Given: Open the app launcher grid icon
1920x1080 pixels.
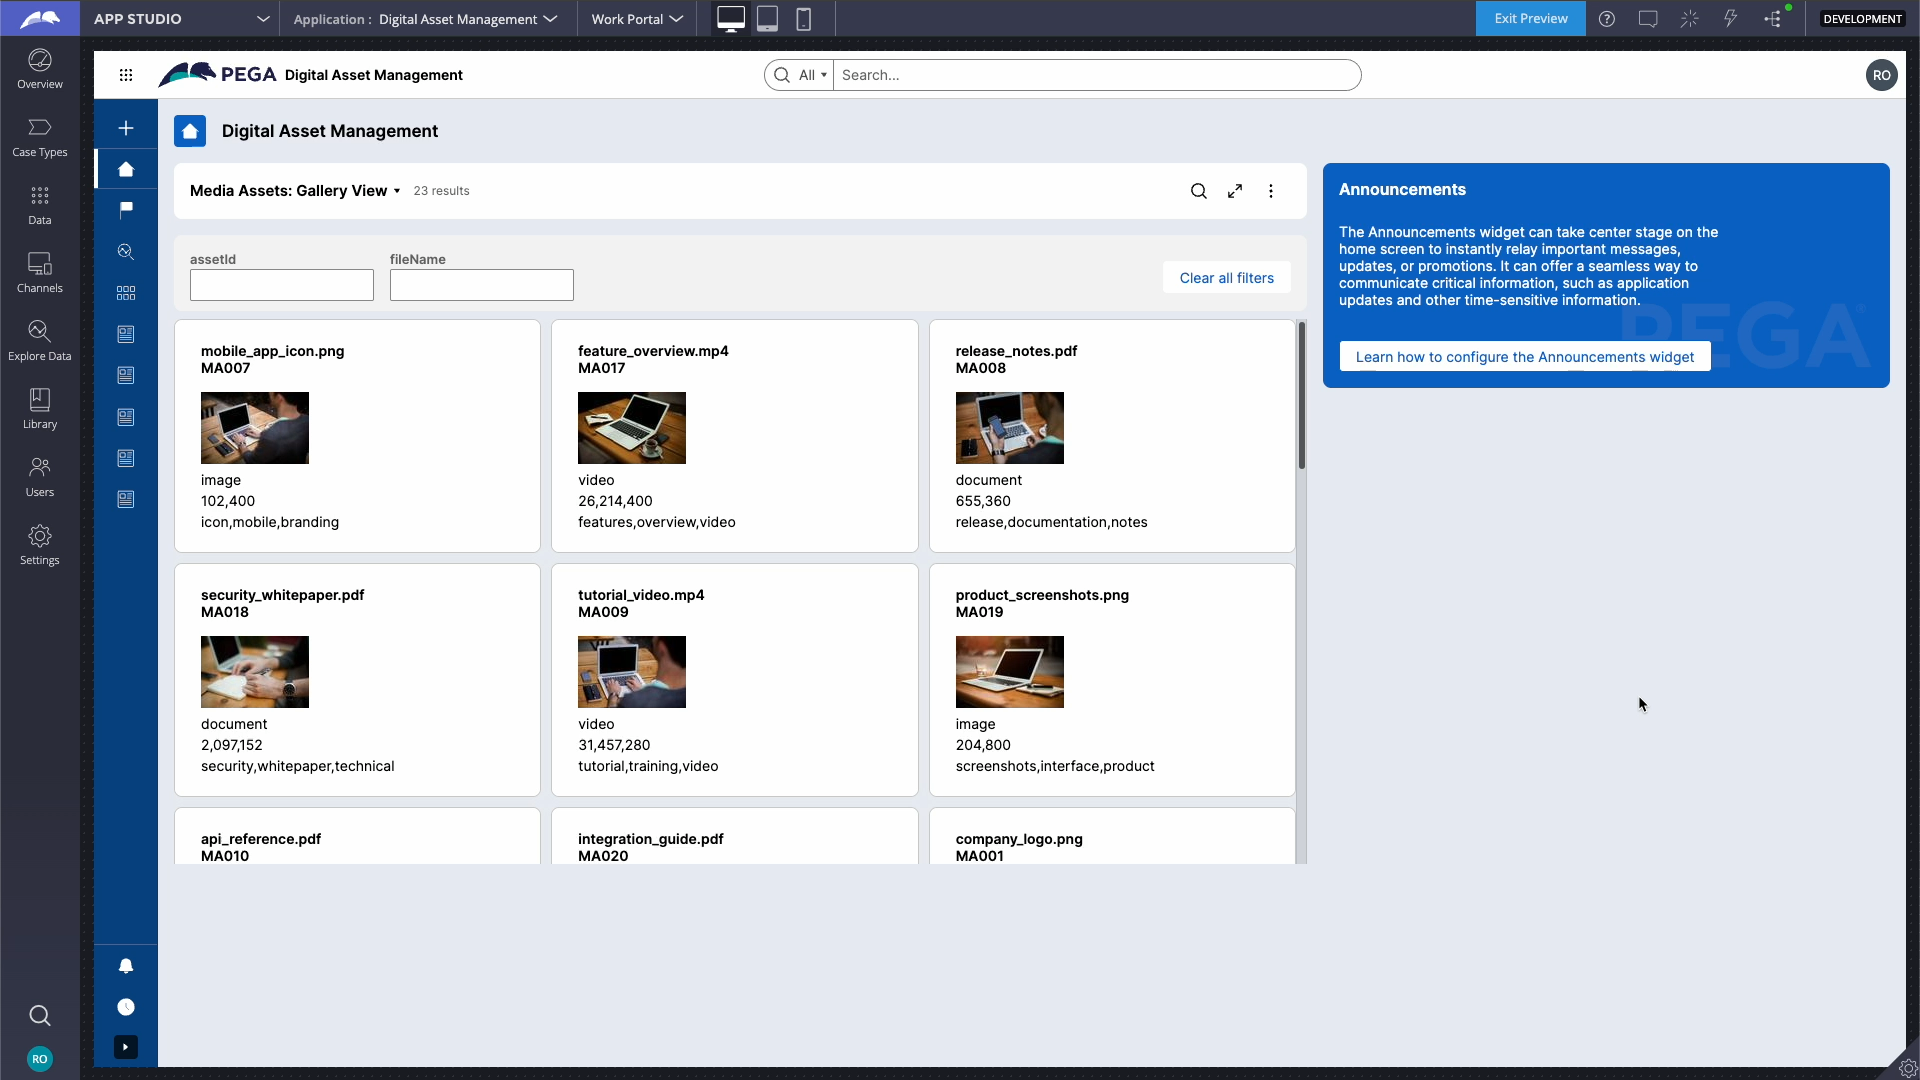Looking at the screenshot, I should (126, 75).
